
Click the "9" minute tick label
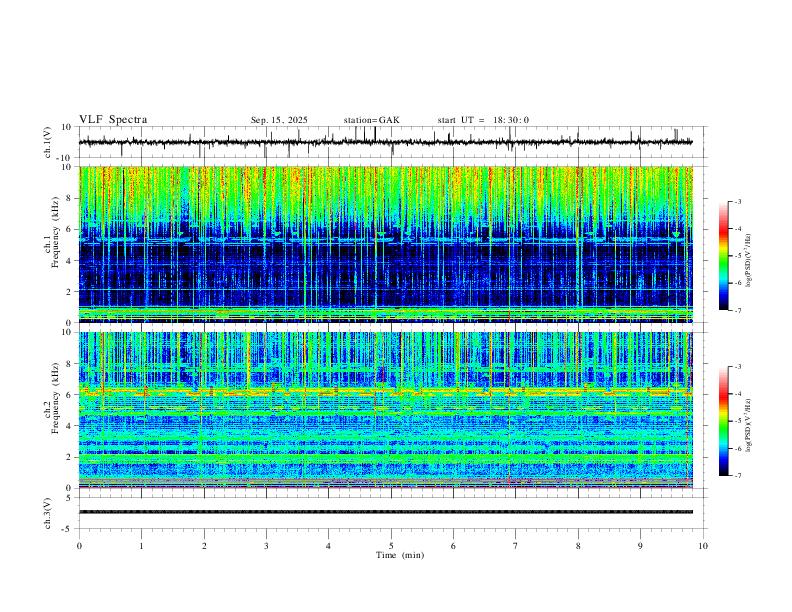[640, 546]
